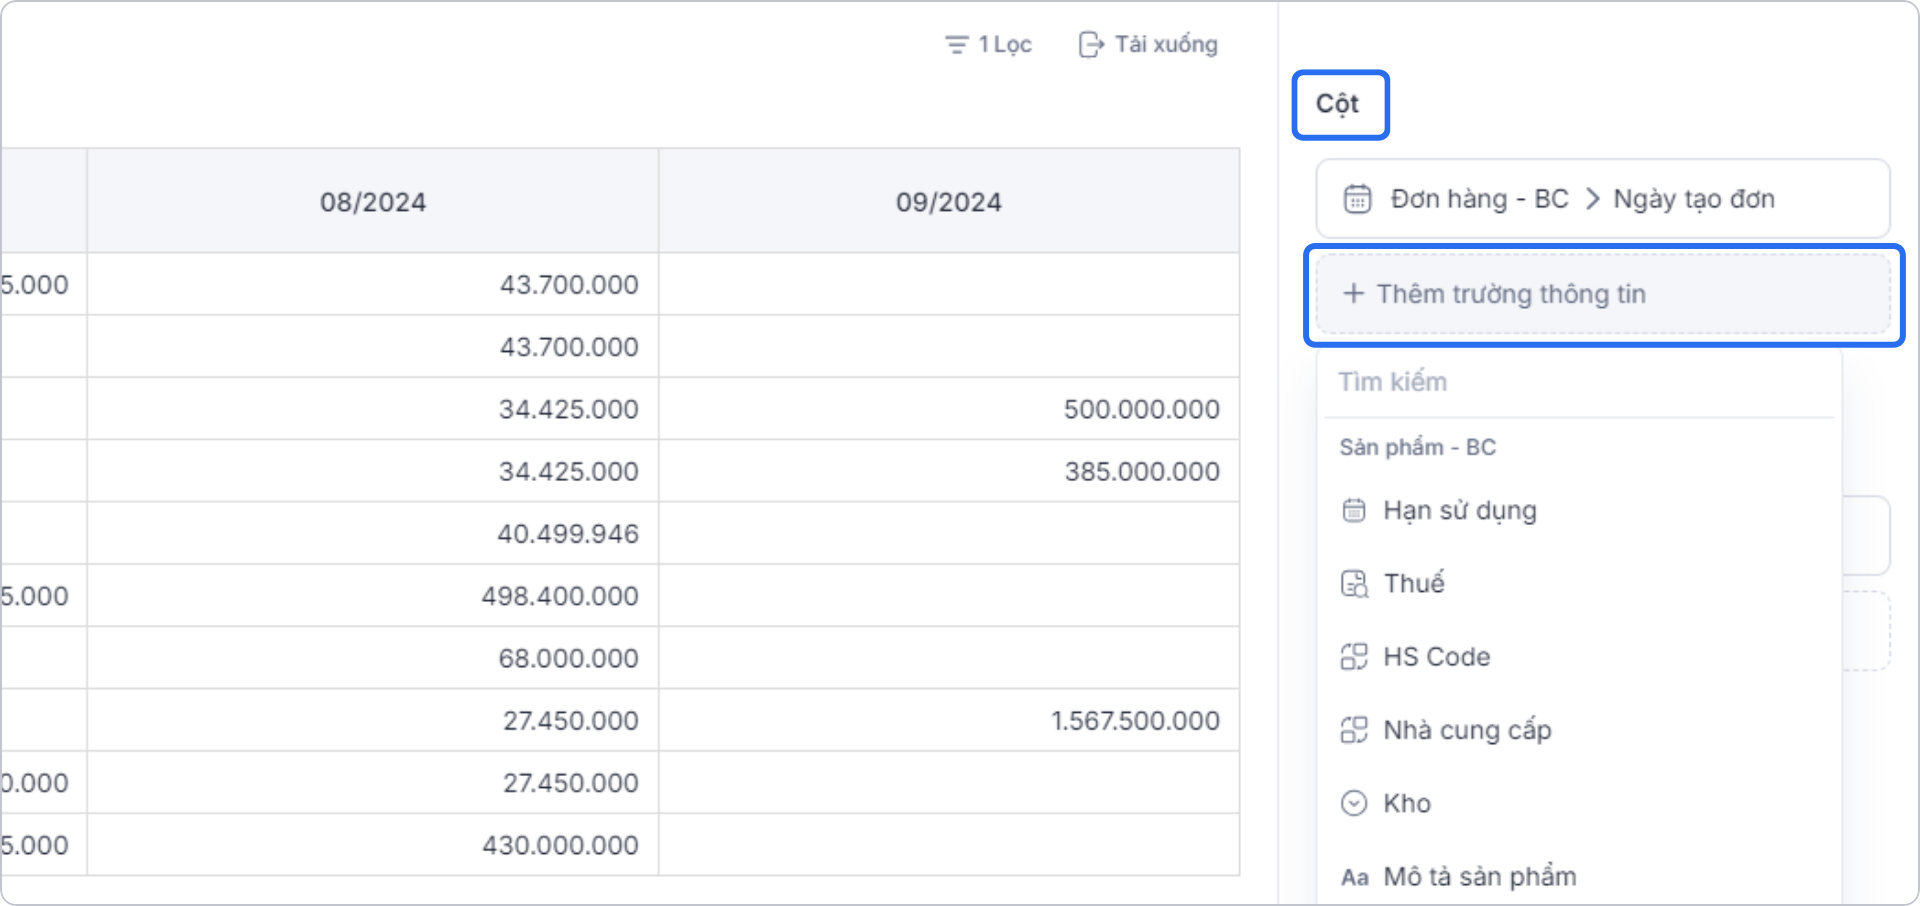1920x906 pixels.
Task: Click the Sản phẩm - BC group heading
Action: click(x=1418, y=447)
